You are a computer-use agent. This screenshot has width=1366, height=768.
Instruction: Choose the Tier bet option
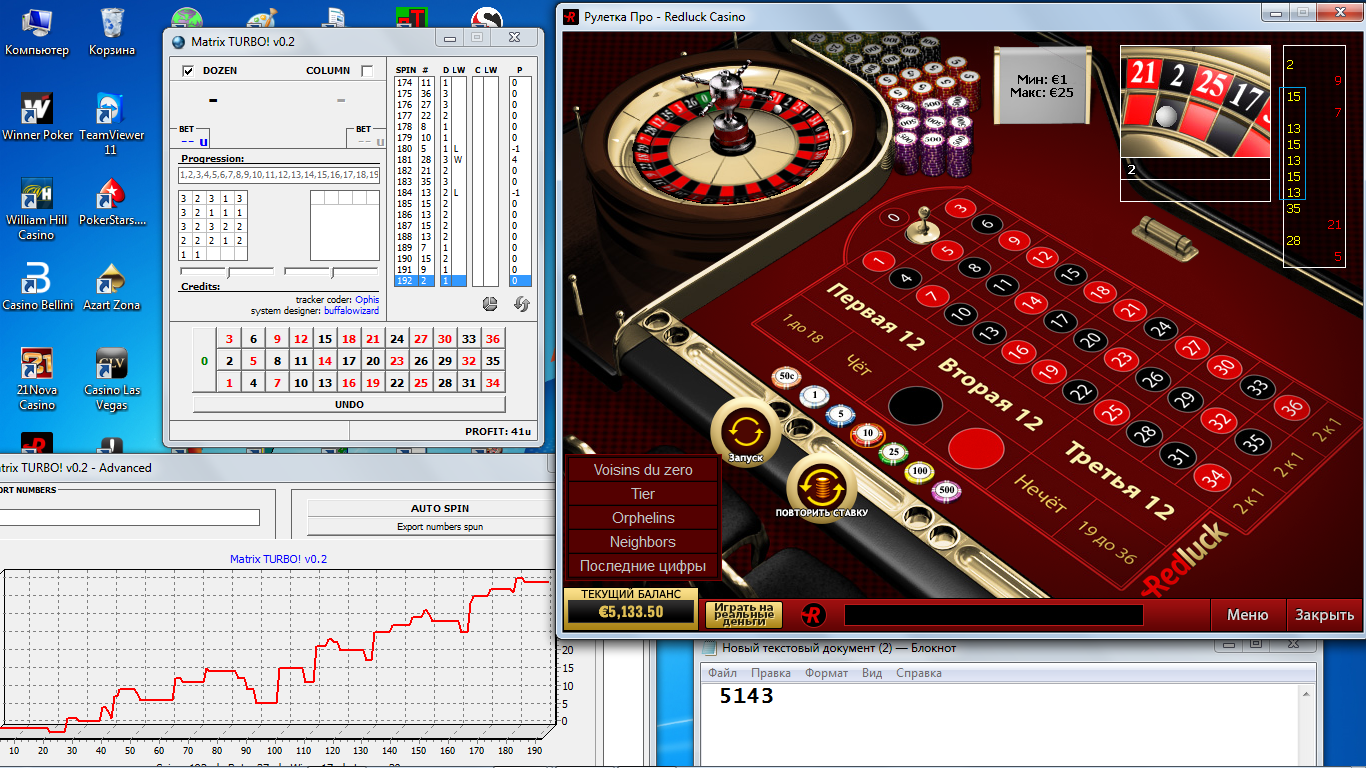(x=643, y=494)
